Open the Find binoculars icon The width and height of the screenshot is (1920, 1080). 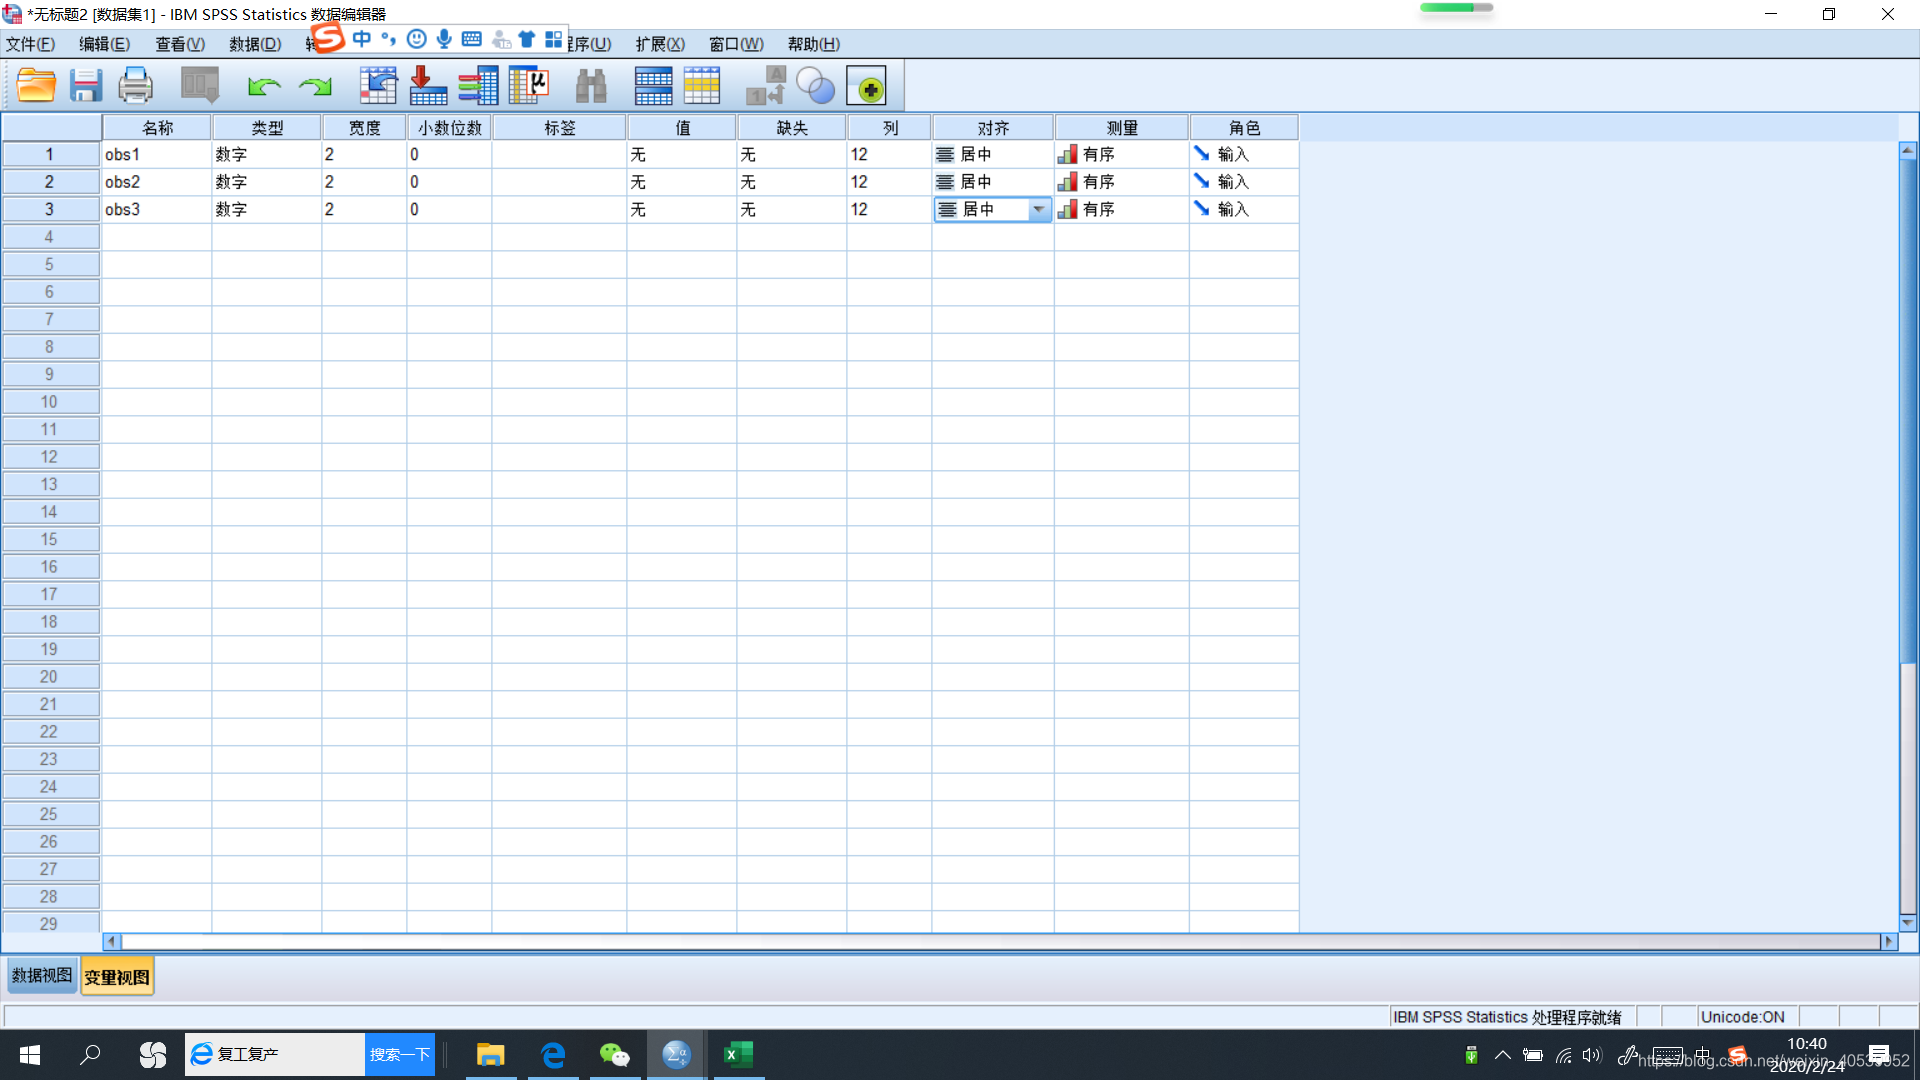click(591, 86)
